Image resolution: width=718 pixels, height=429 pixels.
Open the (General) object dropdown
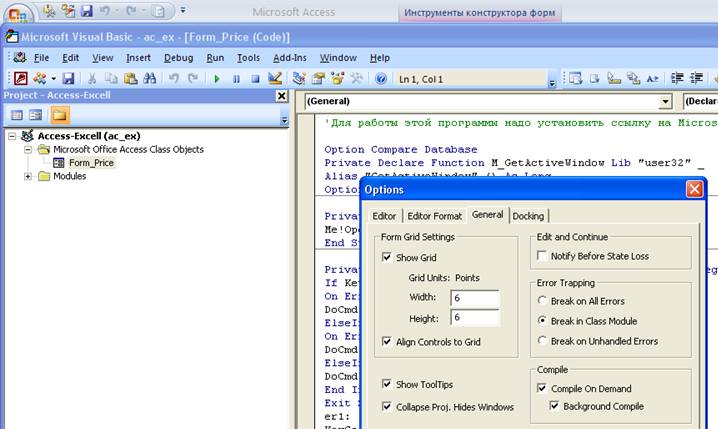(665, 102)
